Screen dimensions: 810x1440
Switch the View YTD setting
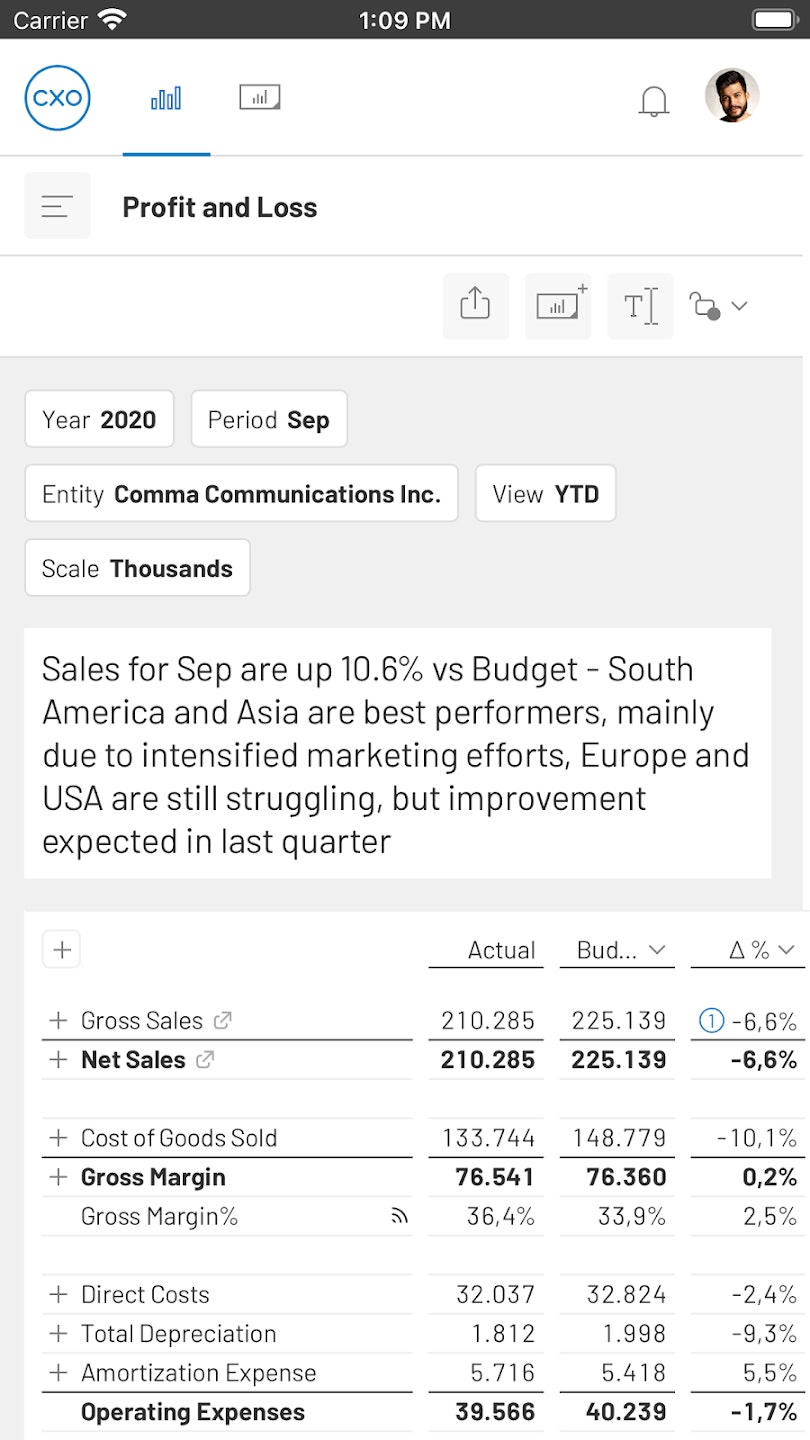click(x=545, y=493)
